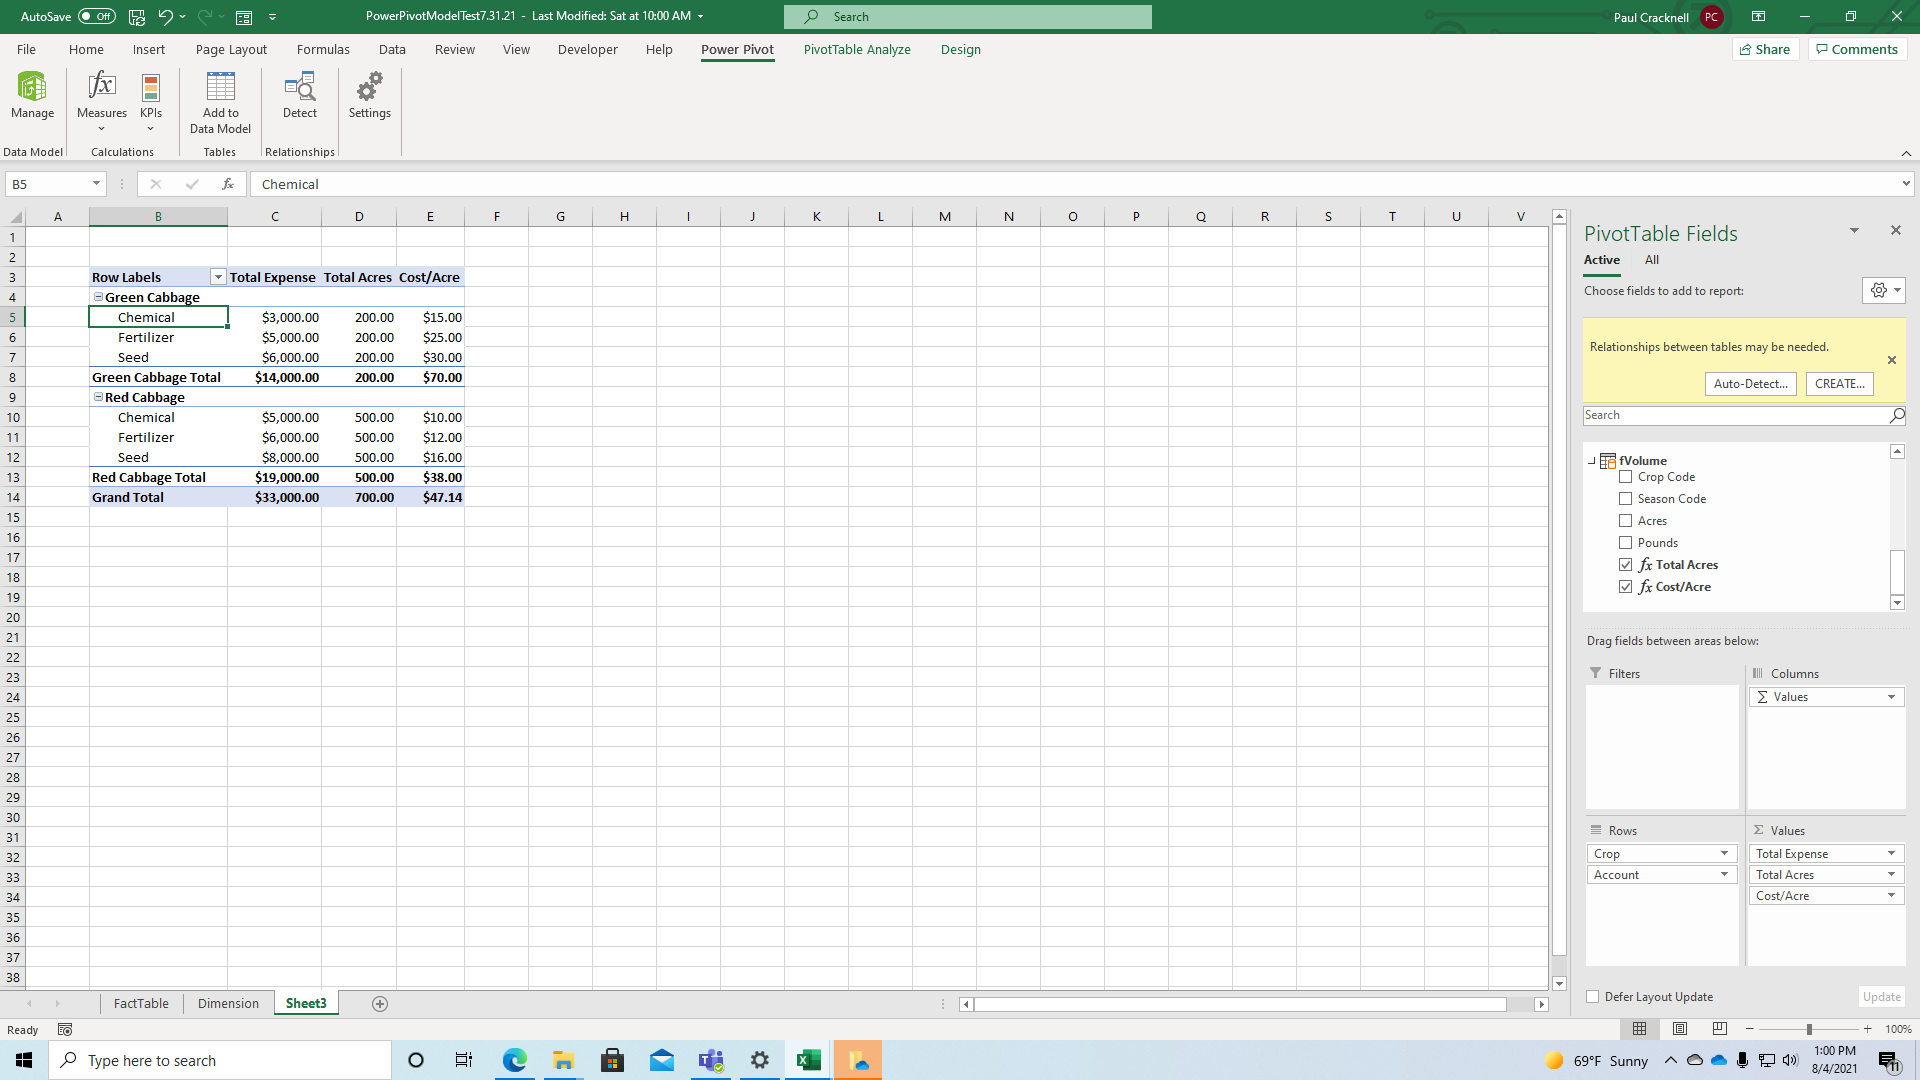Add a new sheet with the plus icon
The image size is (1920, 1080).
coord(380,1004)
